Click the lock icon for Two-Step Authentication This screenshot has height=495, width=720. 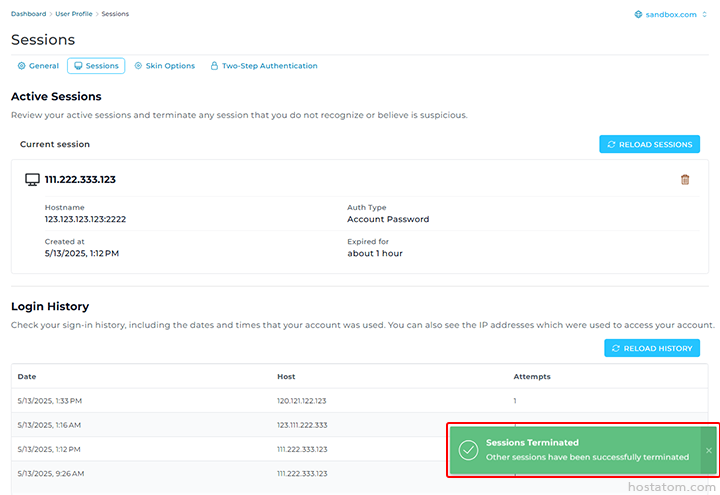(214, 66)
